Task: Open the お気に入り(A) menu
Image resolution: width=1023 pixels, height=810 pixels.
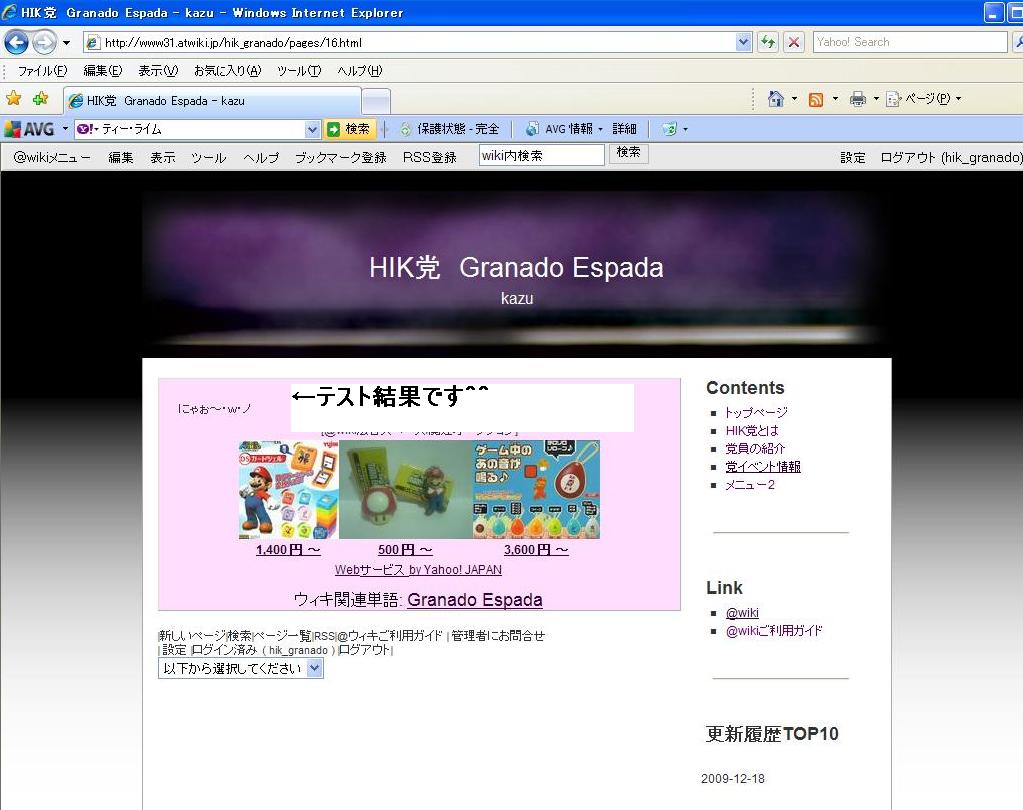Action: pos(227,71)
